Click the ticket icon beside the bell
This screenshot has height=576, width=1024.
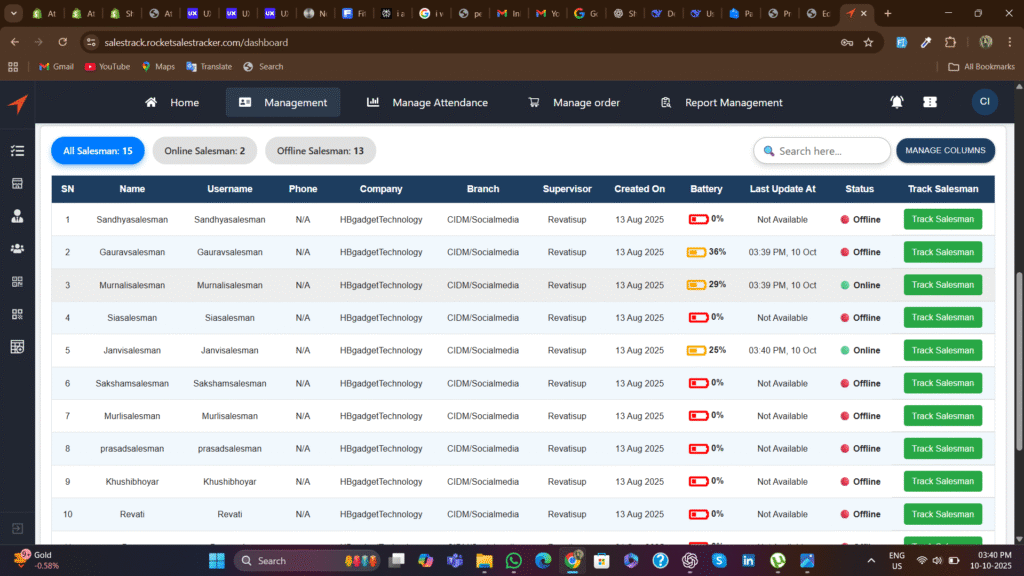point(930,102)
